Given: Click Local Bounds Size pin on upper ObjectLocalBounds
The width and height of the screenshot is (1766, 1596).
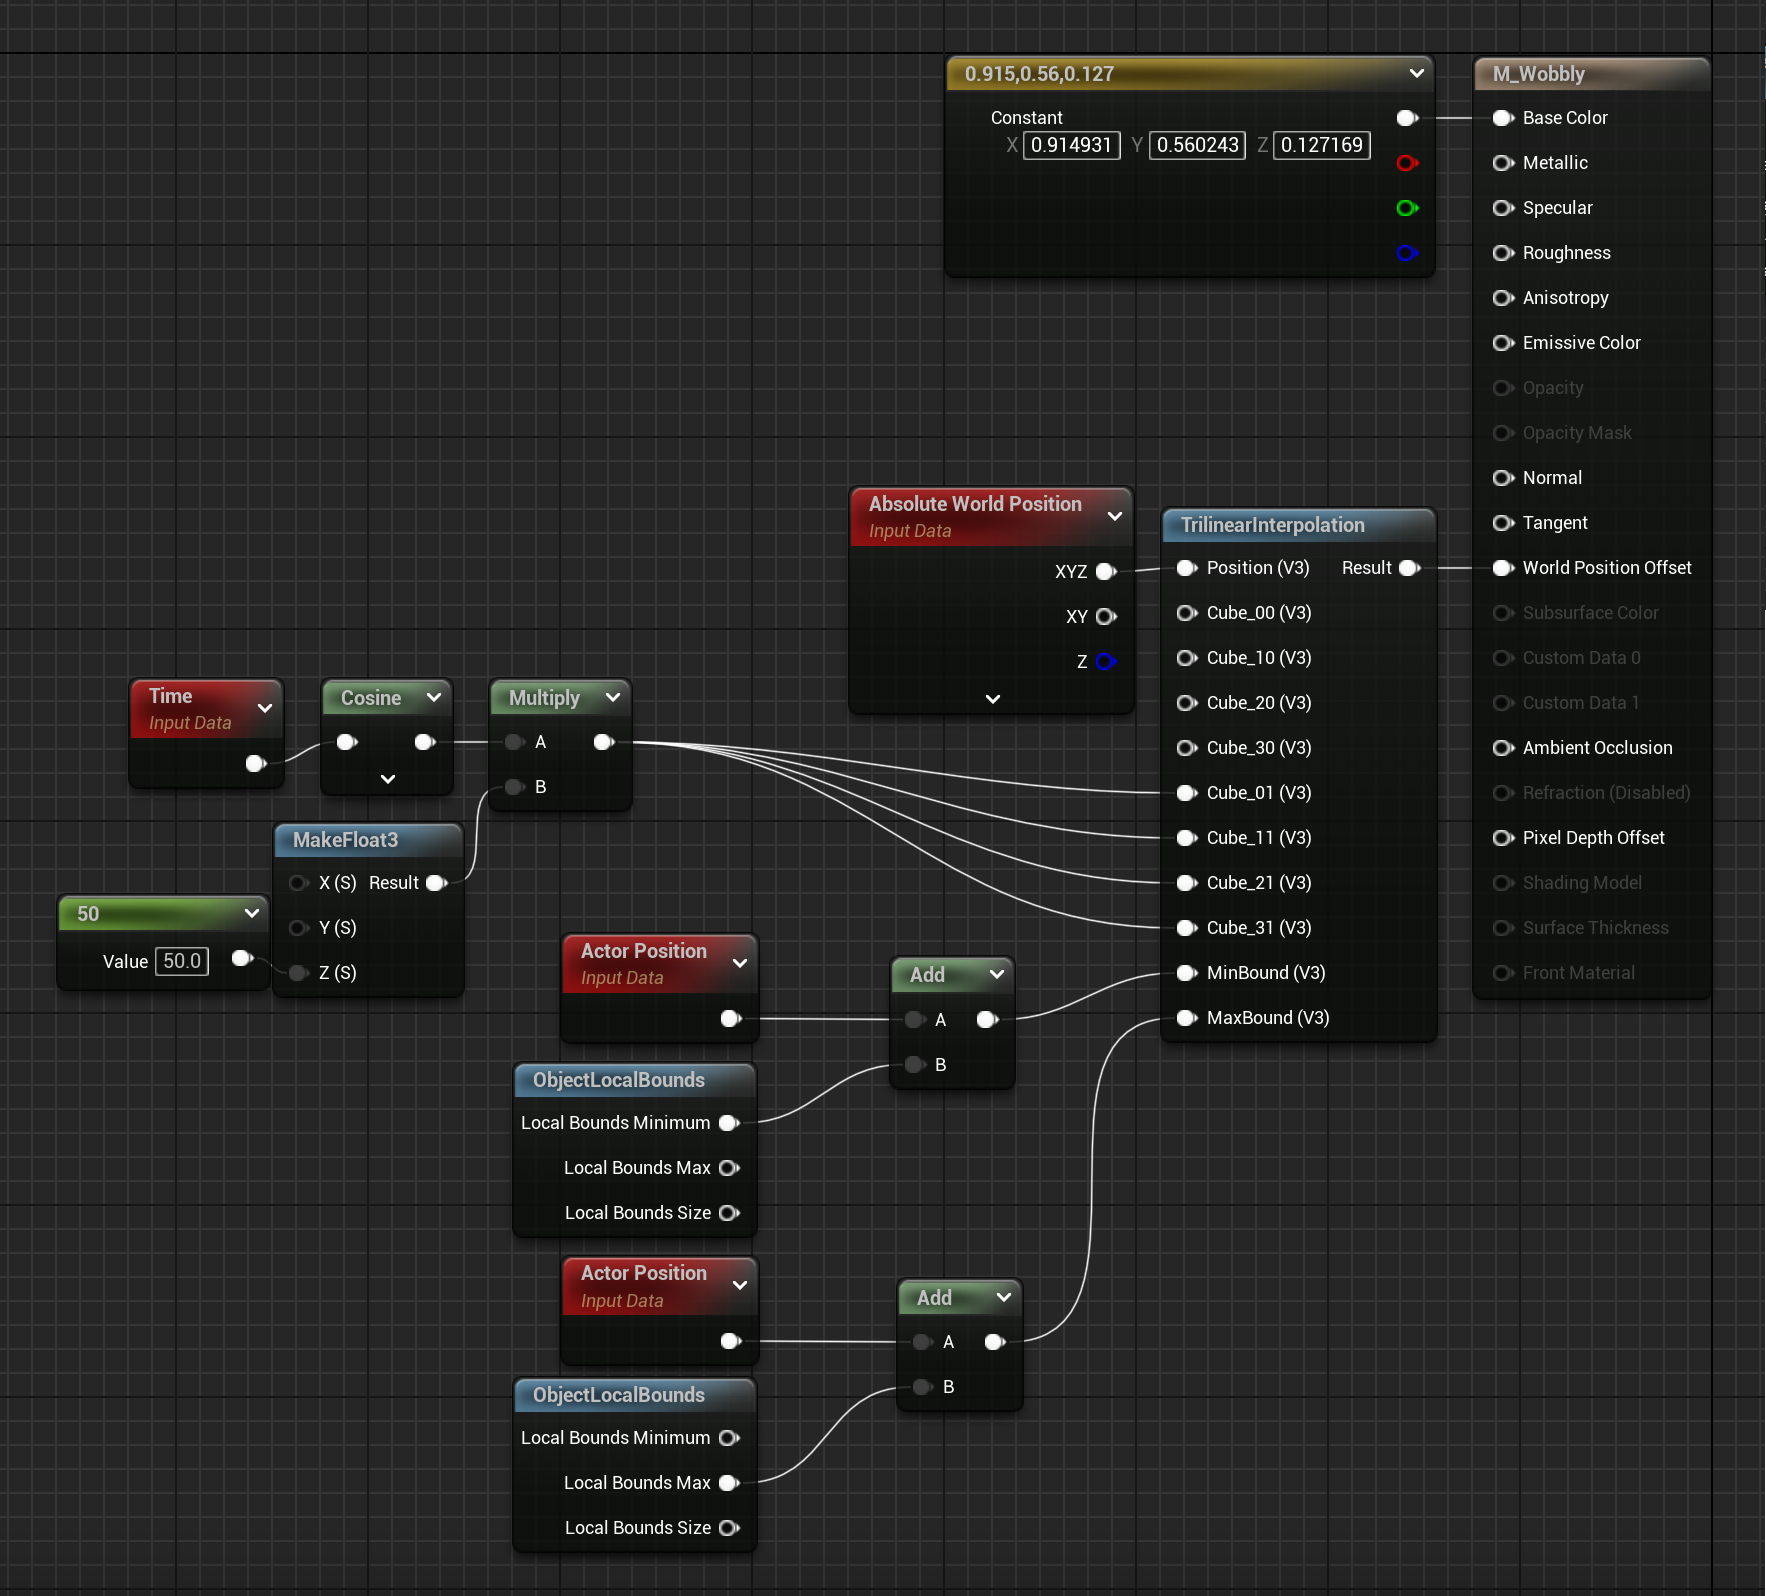Looking at the screenshot, I should pos(730,1213).
